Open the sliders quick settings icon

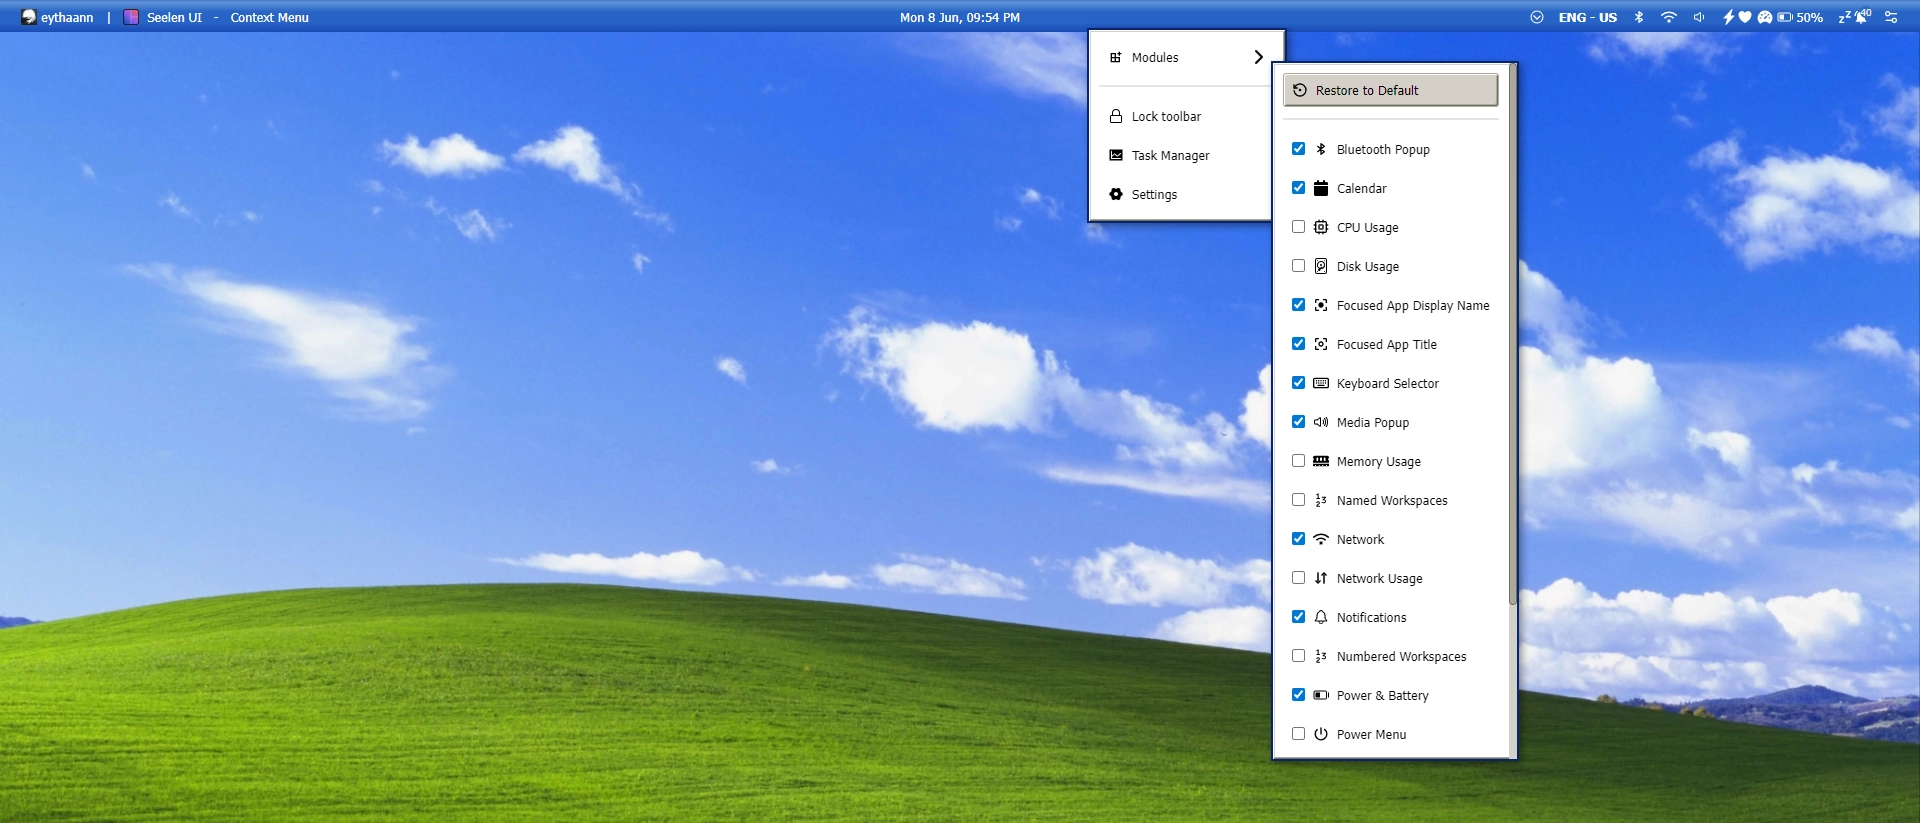pos(1891,17)
